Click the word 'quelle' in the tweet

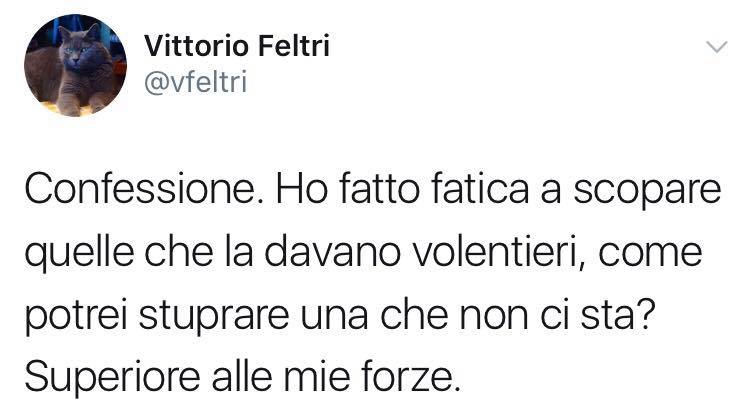[79, 255]
